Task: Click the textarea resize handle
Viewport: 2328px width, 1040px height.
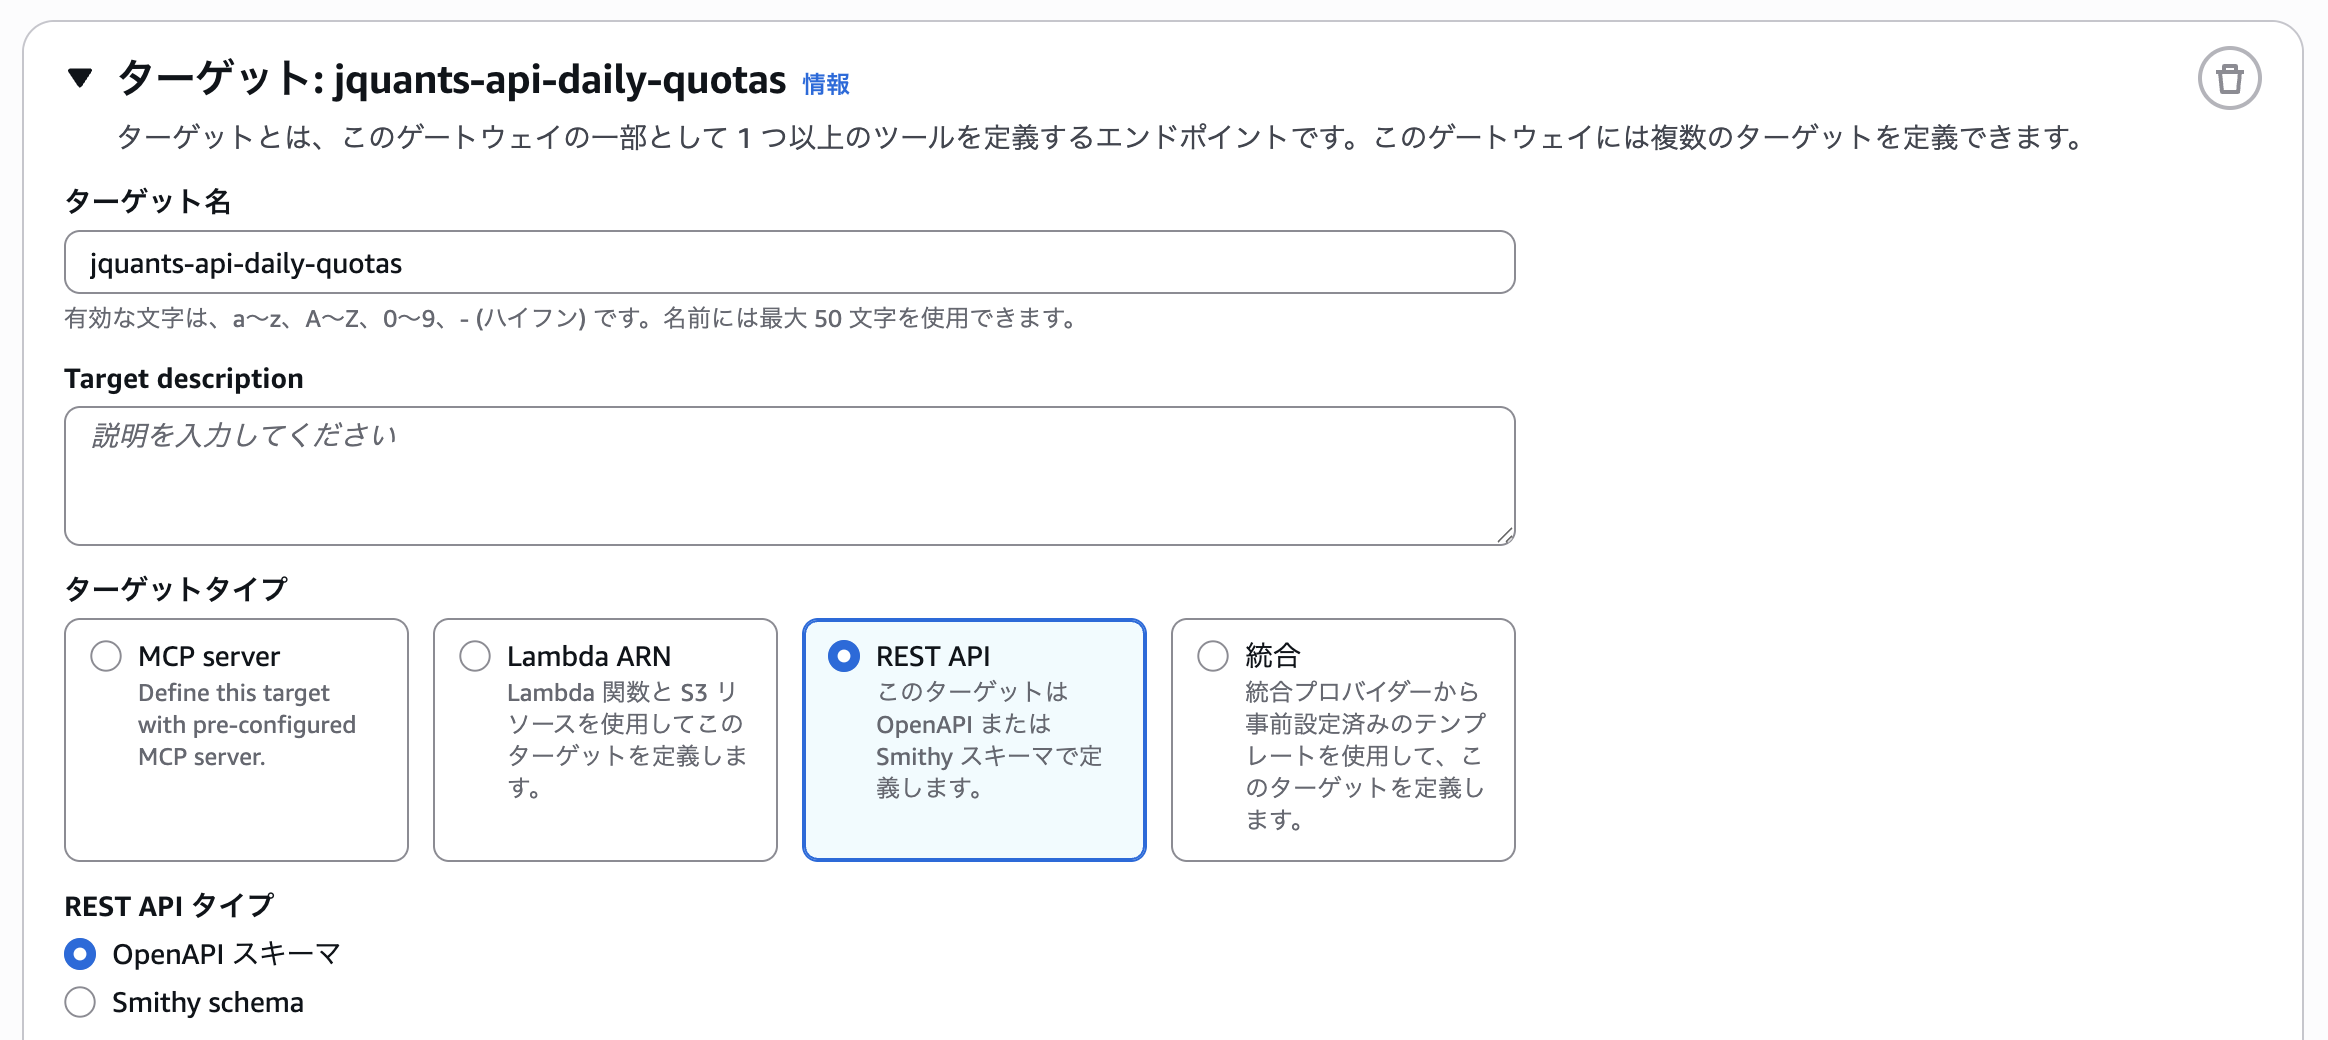Action: coord(1505,533)
